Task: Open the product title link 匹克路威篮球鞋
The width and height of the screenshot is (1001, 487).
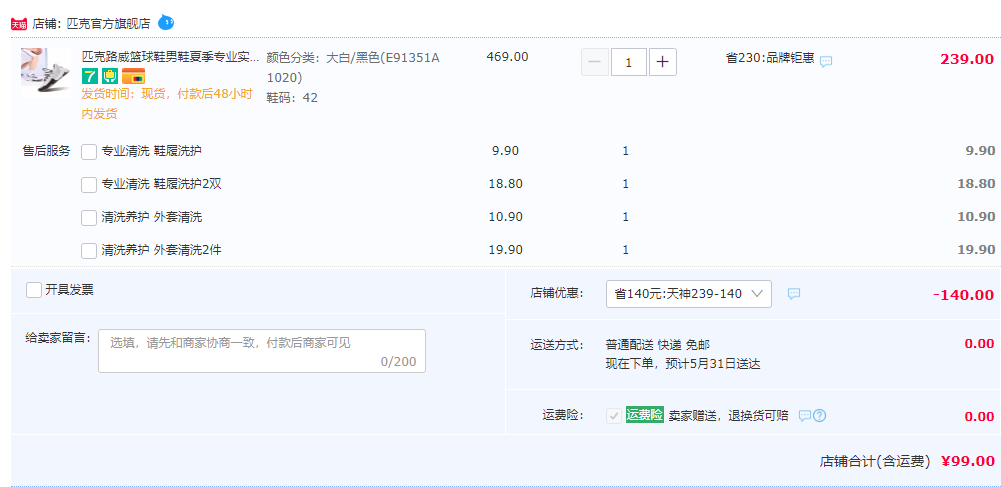Action: pyautogui.click(x=170, y=57)
